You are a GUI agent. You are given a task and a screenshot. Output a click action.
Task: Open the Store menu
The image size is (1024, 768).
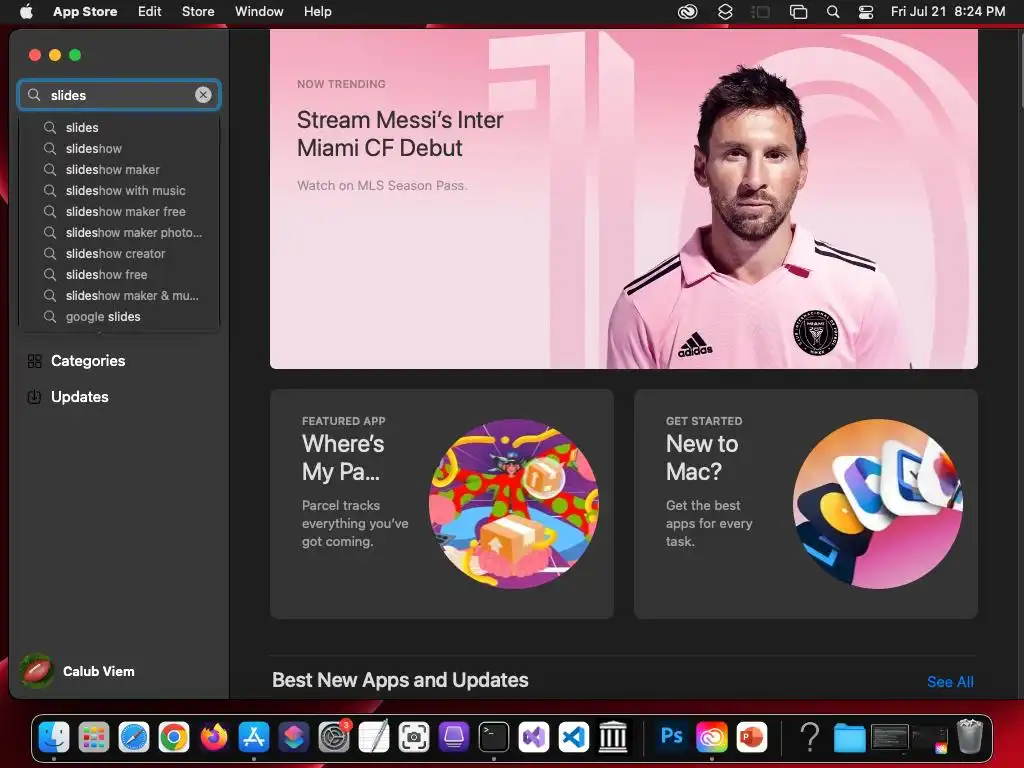[198, 11]
